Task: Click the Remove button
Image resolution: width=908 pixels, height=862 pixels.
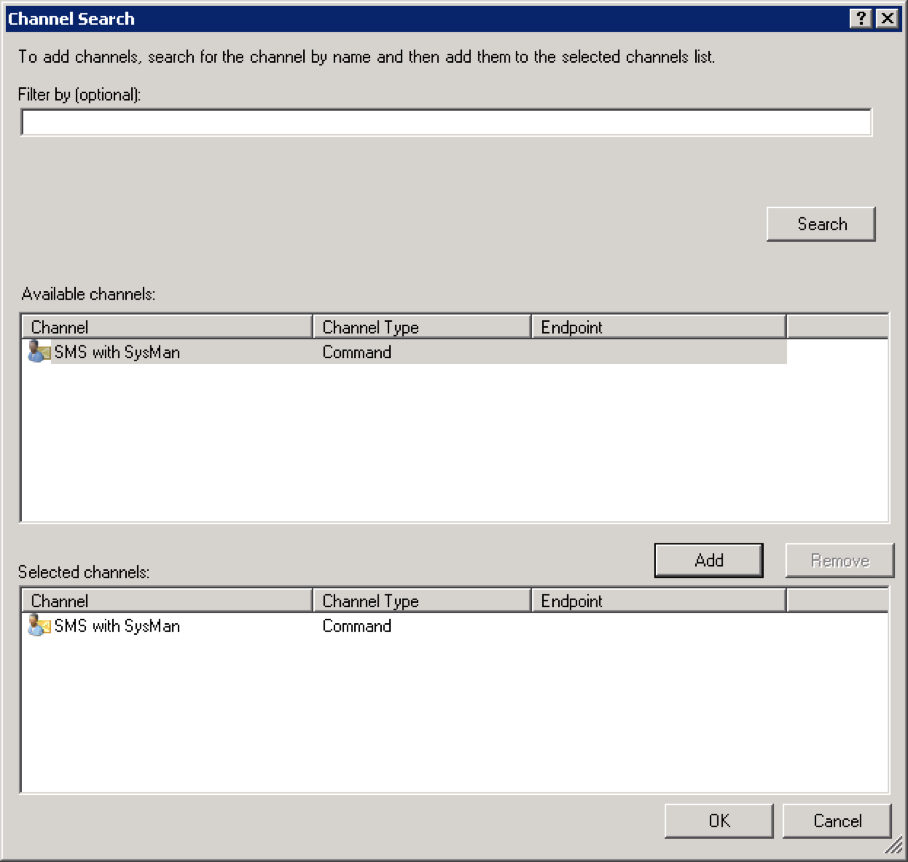Action: point(839,560)
